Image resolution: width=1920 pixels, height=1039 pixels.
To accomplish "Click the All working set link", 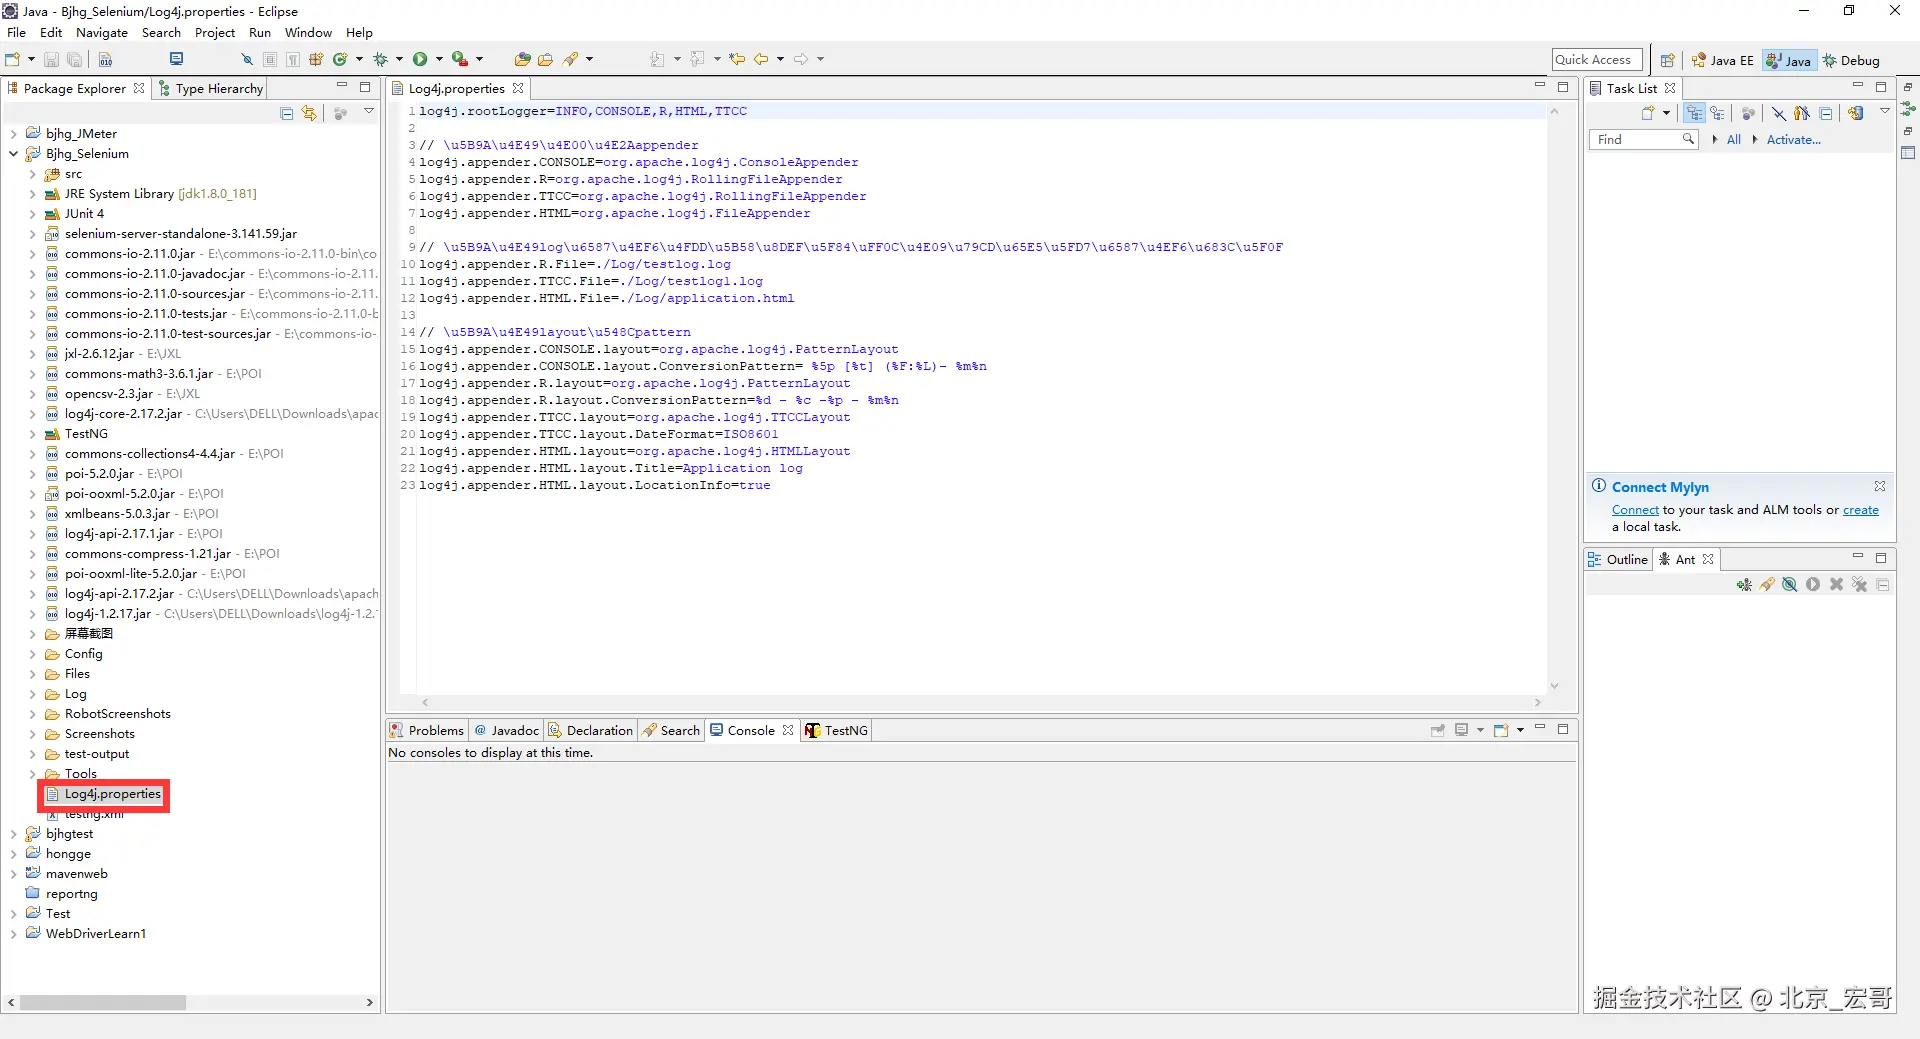I will click(1734, 140).
